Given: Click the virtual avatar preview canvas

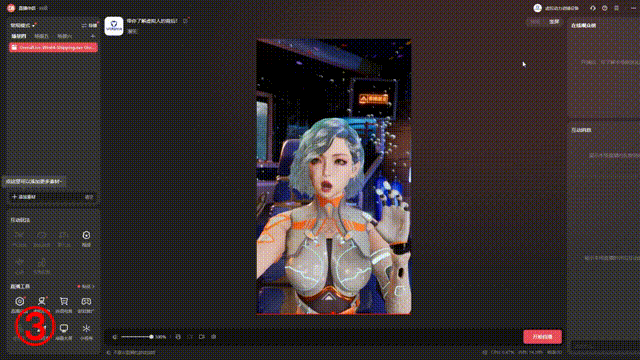Looking at the screenshot, I should (333, 176).
